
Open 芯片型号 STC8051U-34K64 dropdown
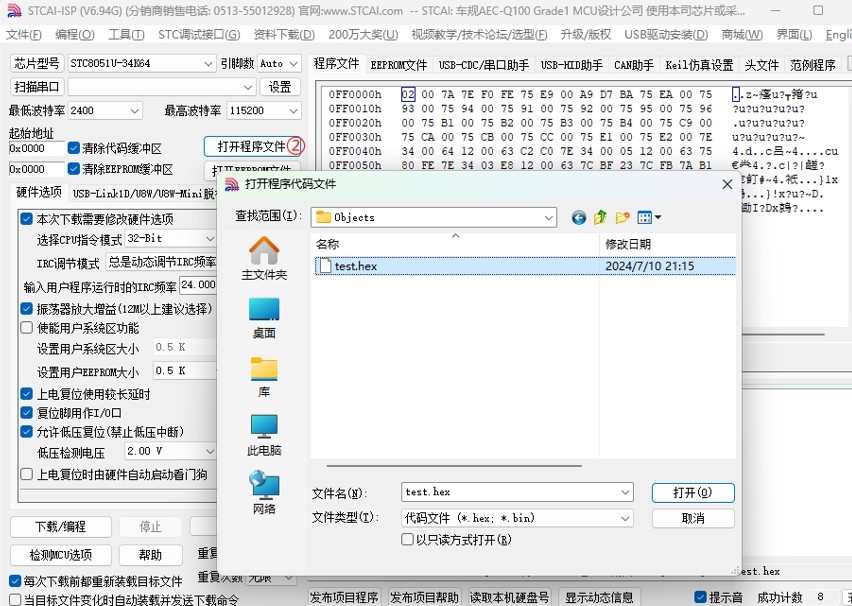tap(208, 64)
